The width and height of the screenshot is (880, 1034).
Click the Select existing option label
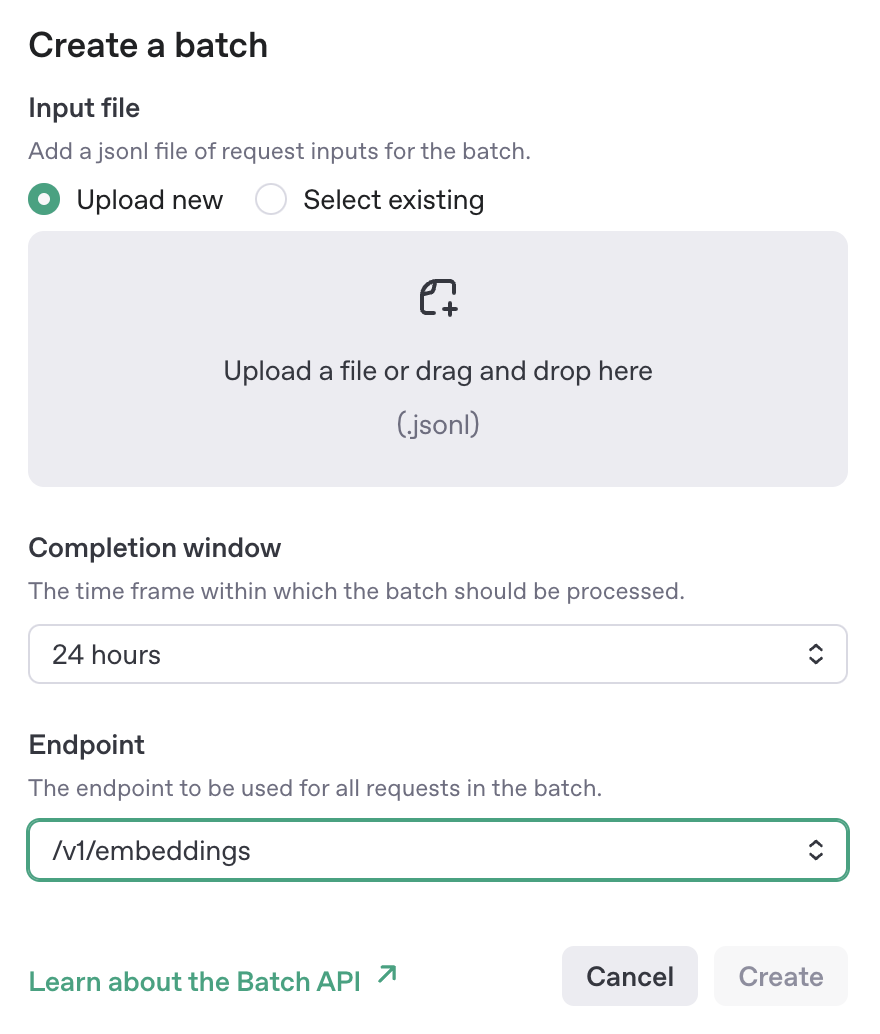click(x=393, y=200)
